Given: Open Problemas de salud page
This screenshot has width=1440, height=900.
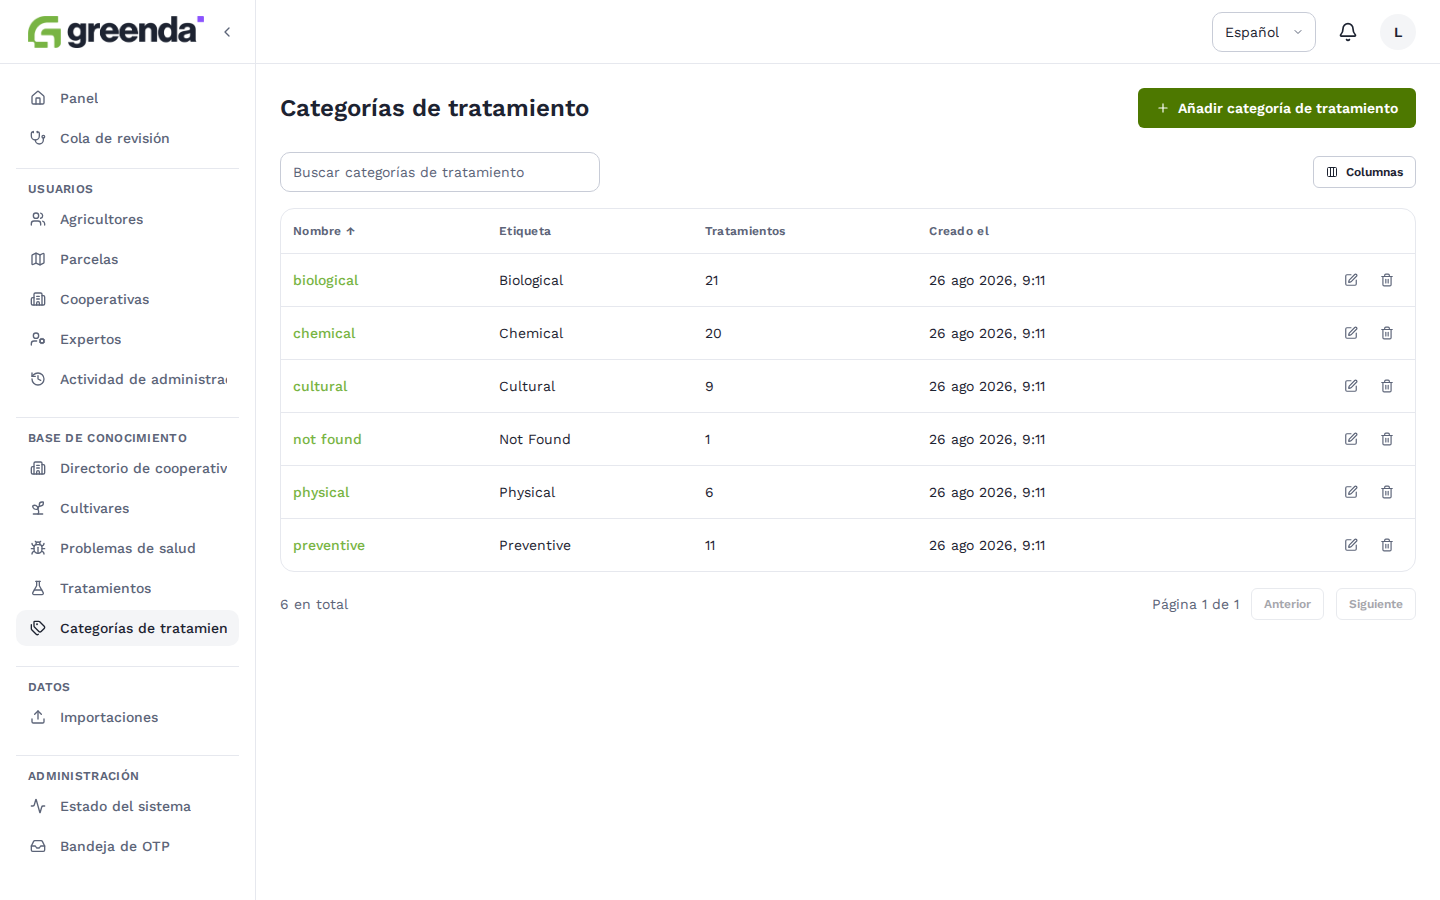Looking at the screenshot, I should tap(127, 548).
